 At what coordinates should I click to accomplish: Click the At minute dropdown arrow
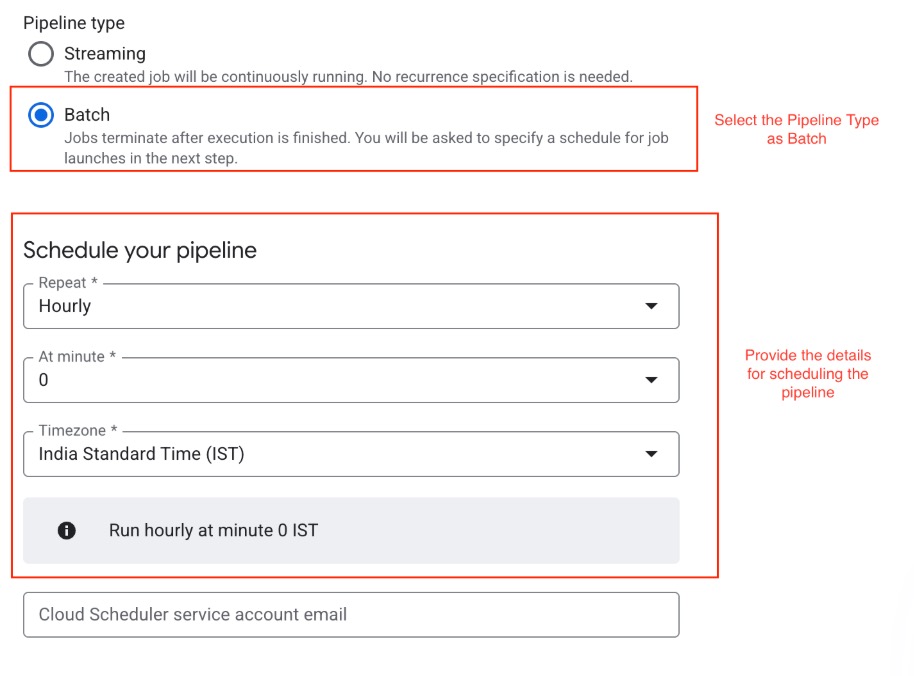651,380
